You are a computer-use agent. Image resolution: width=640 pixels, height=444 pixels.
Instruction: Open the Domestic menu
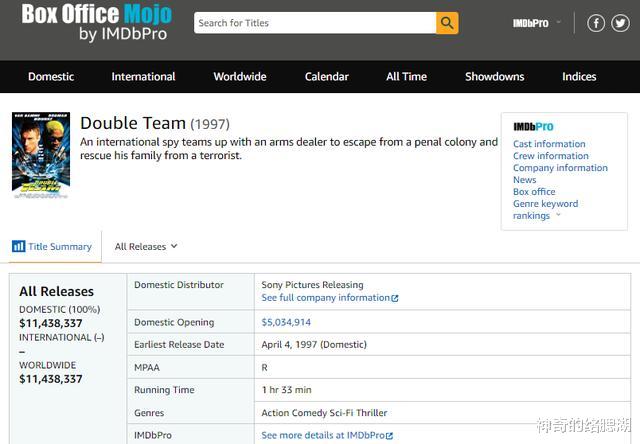click(51, 76)
